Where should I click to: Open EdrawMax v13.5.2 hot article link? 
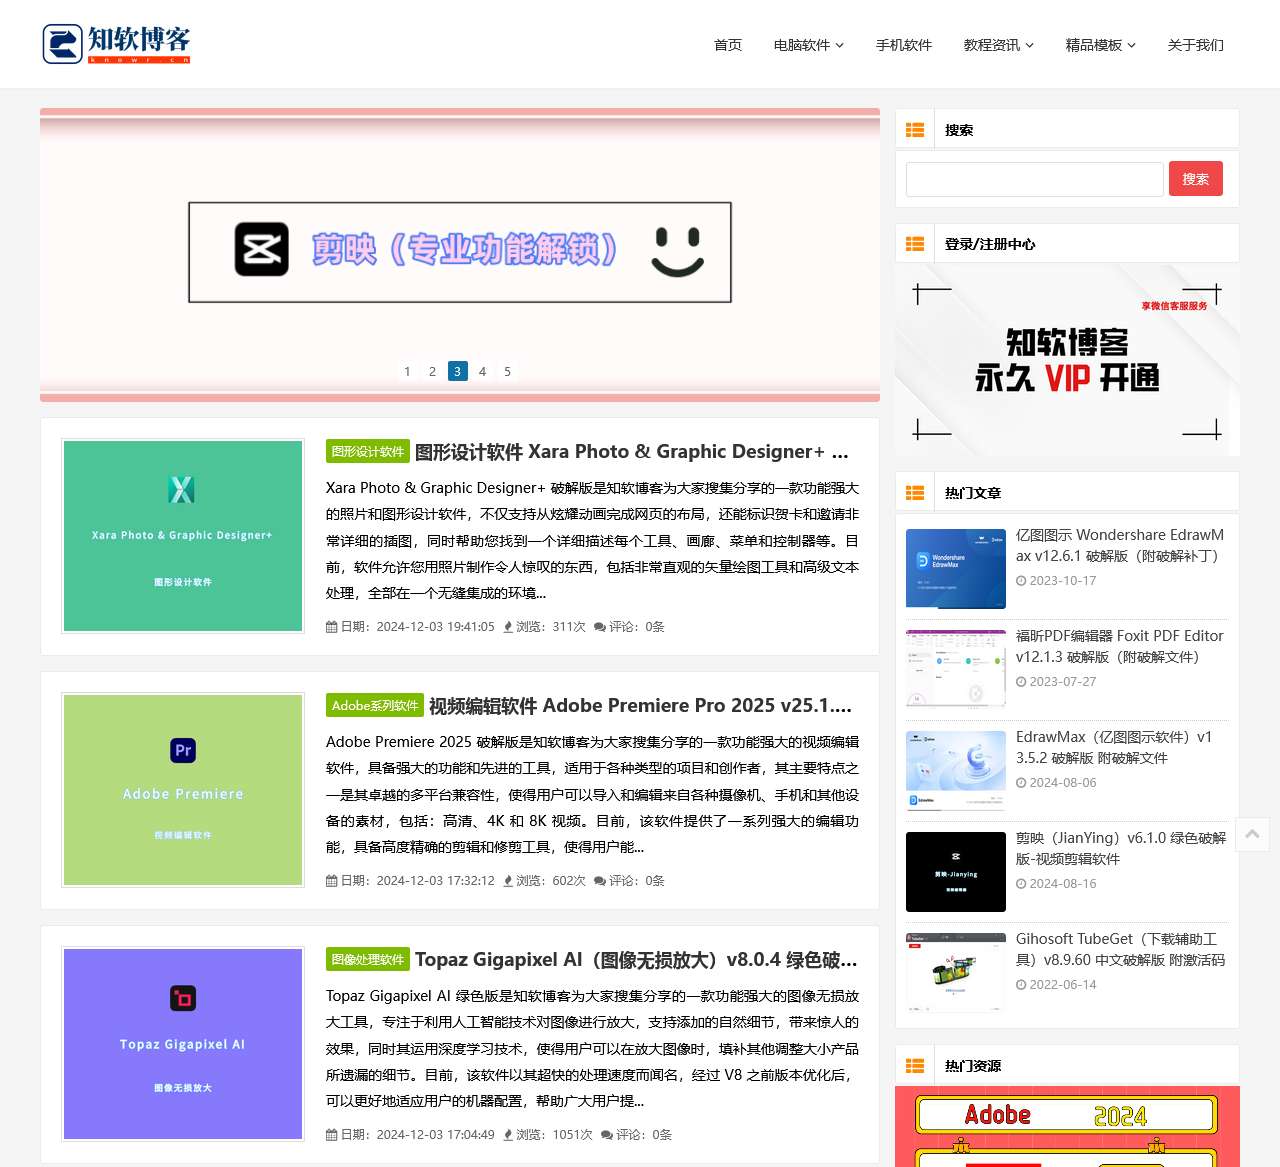tap(1115, 747)
